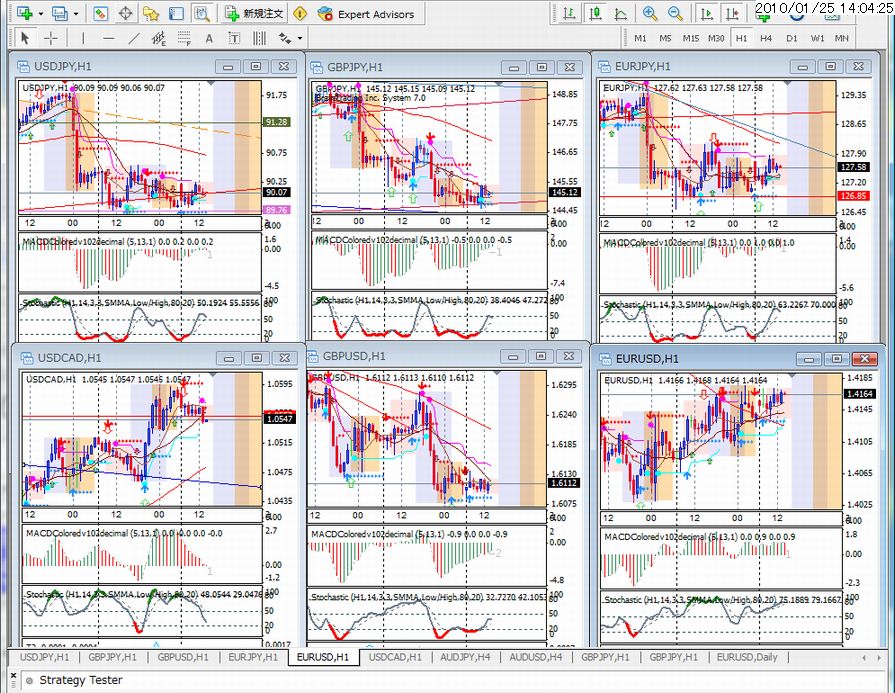Open EURUSD,H1 window system icon

click(605, 359)
